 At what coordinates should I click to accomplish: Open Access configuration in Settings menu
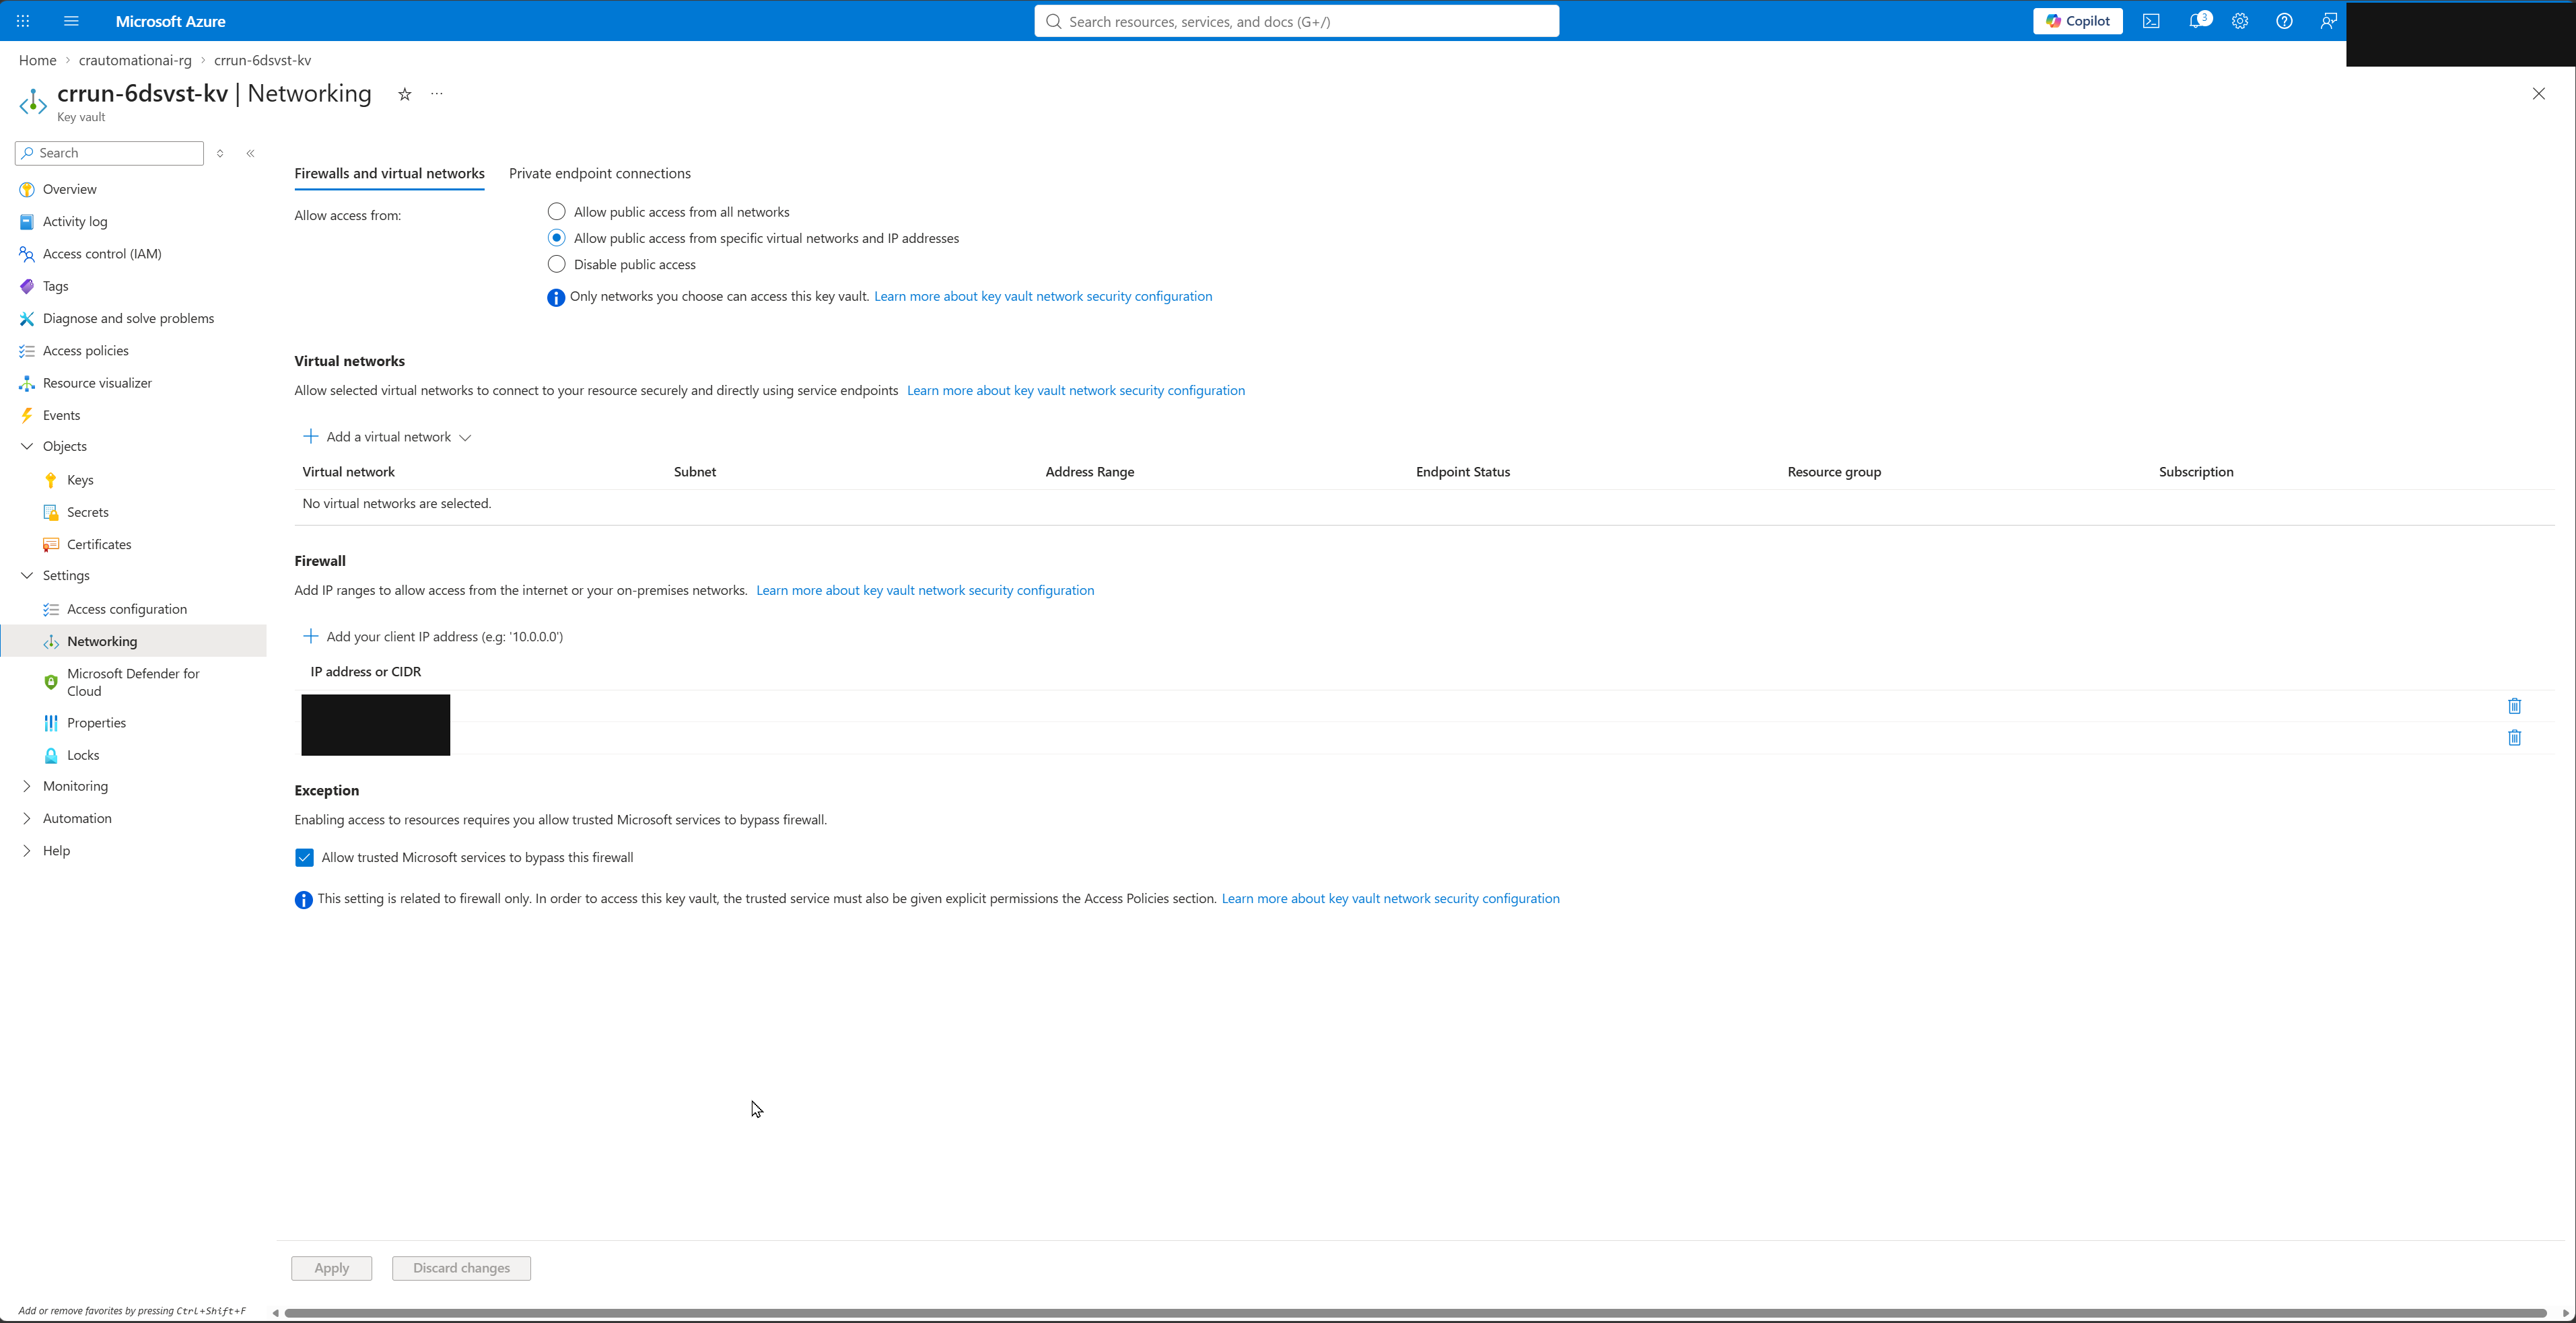click(127, 609)
